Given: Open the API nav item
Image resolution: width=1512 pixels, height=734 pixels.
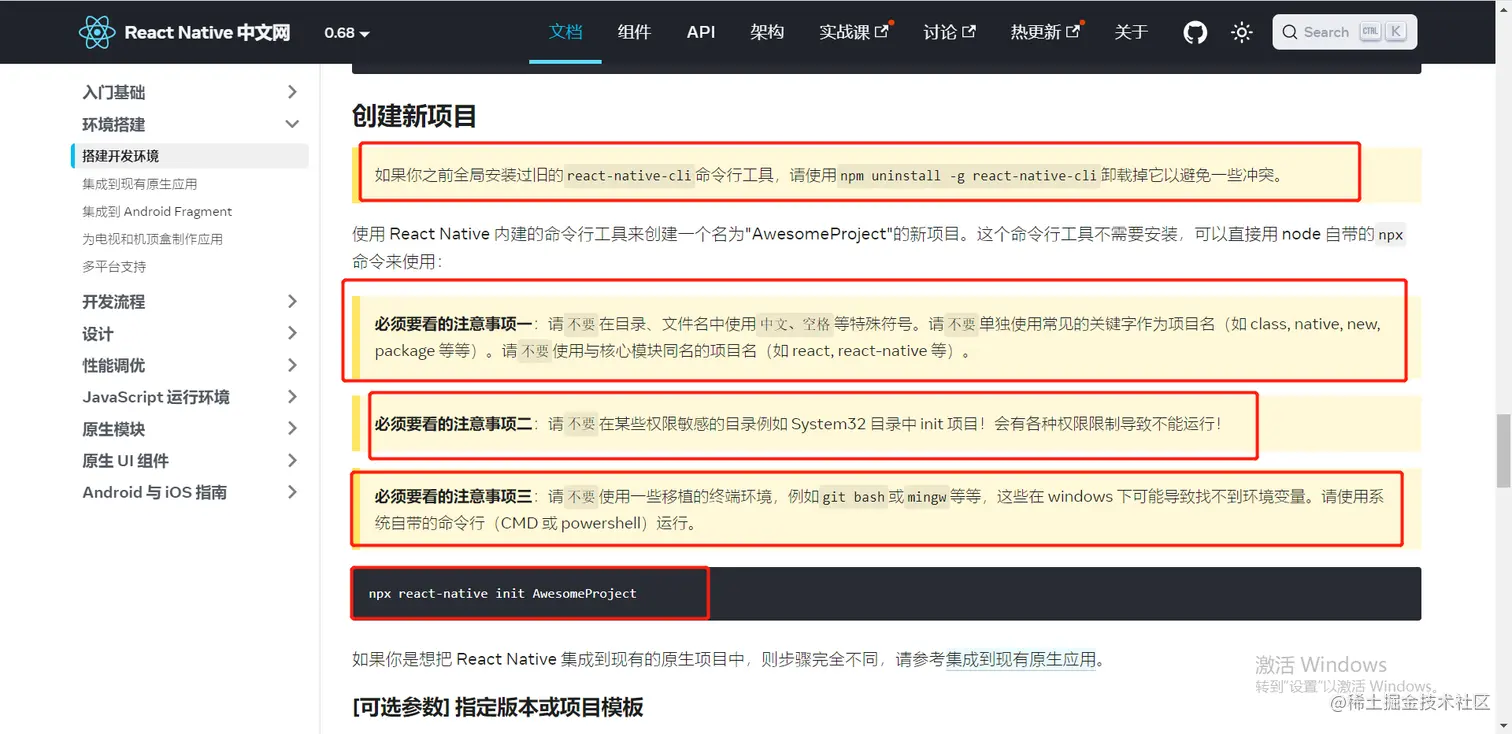Looking at the screenshot, I should tap(701, 32).
